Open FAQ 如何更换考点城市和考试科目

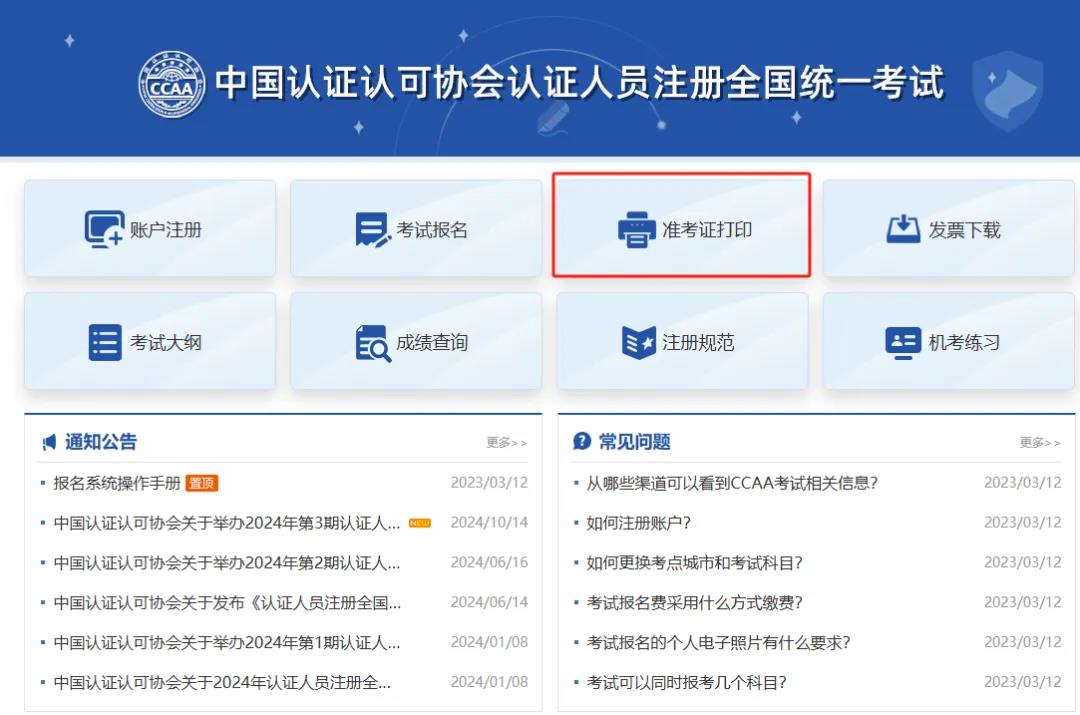pos(694,563)
